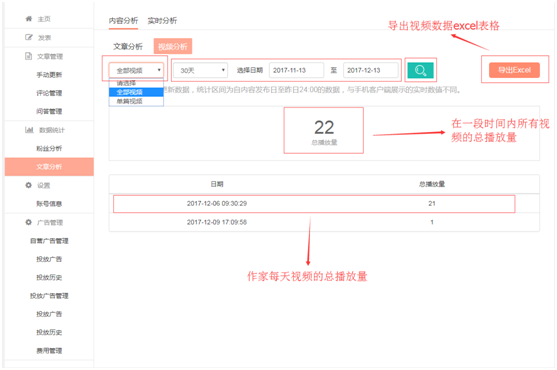Click the total play count 22

click(x=324, y=127)
